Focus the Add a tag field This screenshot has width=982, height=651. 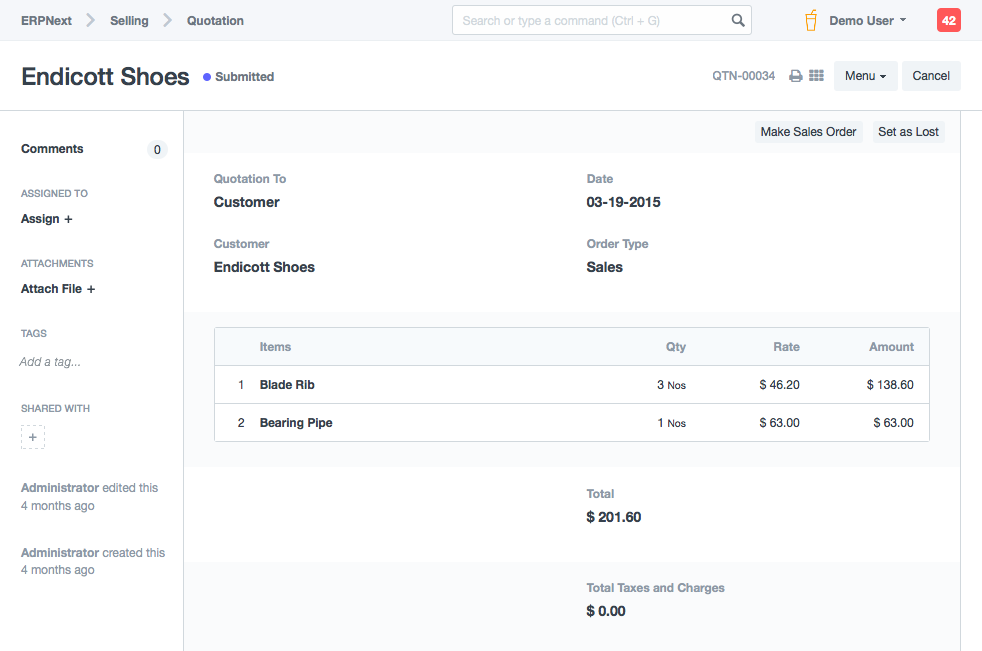[x=50, y=362]
